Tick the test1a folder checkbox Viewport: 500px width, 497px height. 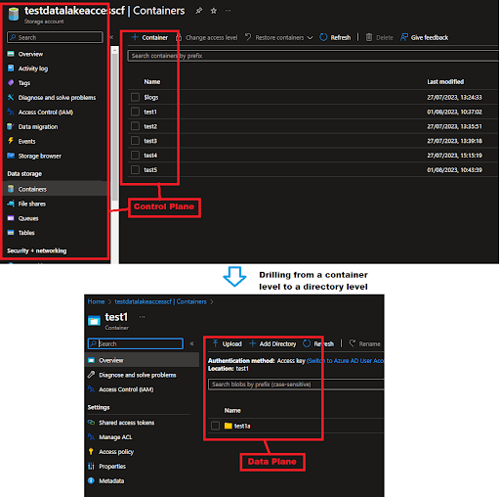click(x=215, y=426)
